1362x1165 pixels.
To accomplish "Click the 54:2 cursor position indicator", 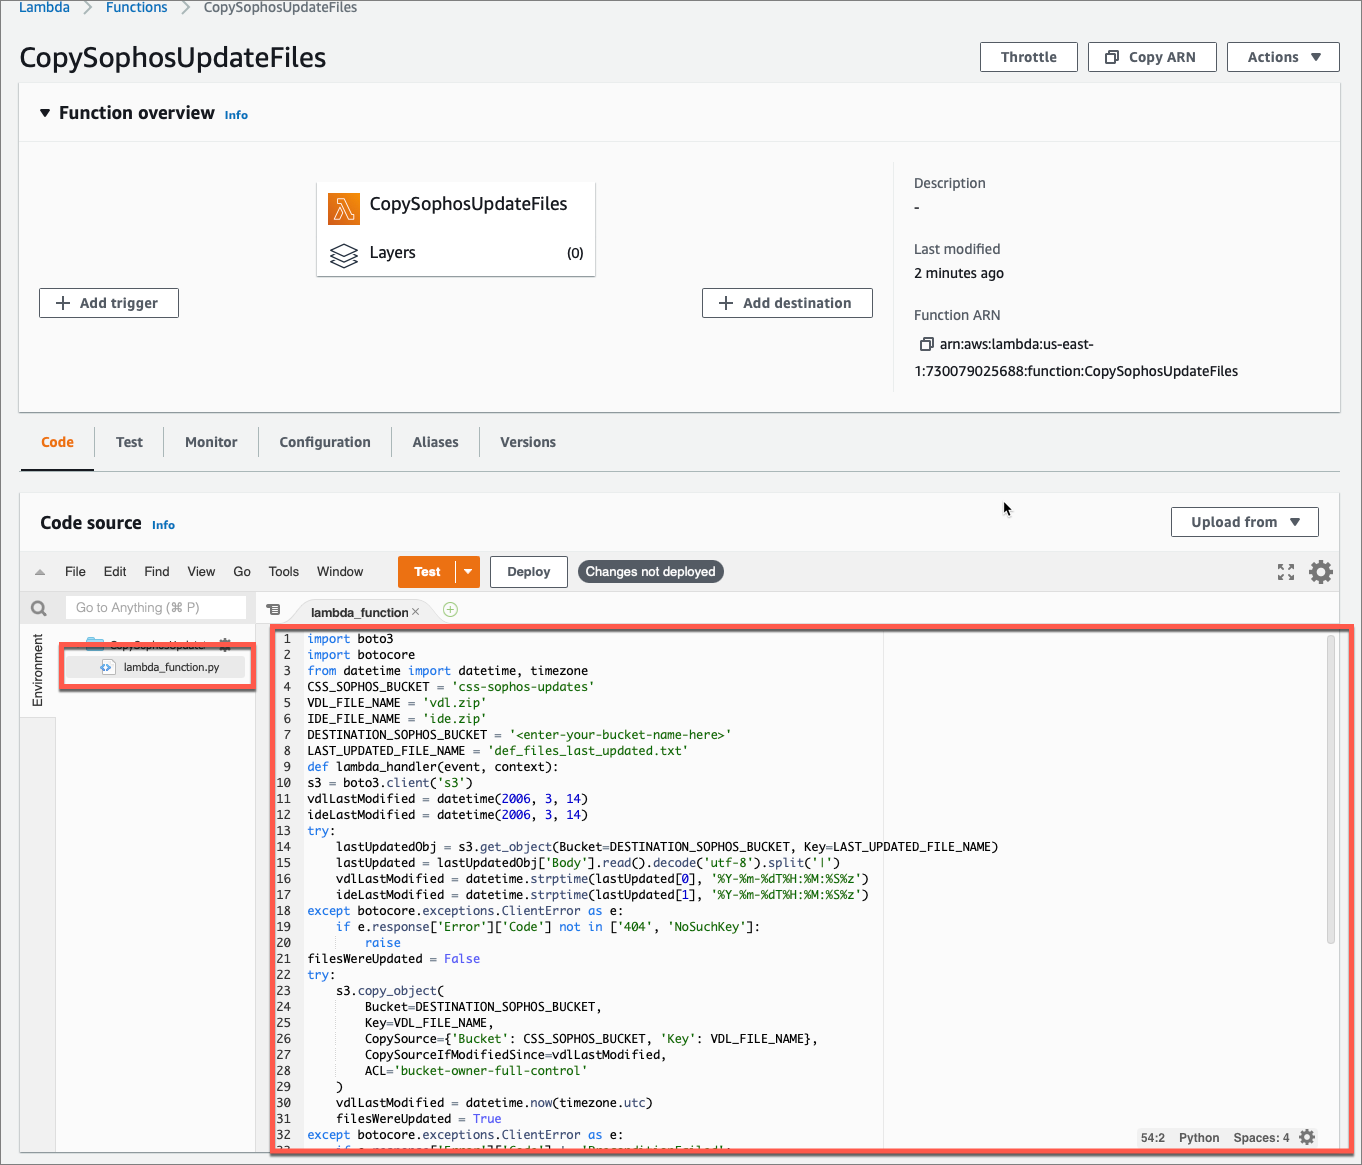I will coord(1153,1138).
